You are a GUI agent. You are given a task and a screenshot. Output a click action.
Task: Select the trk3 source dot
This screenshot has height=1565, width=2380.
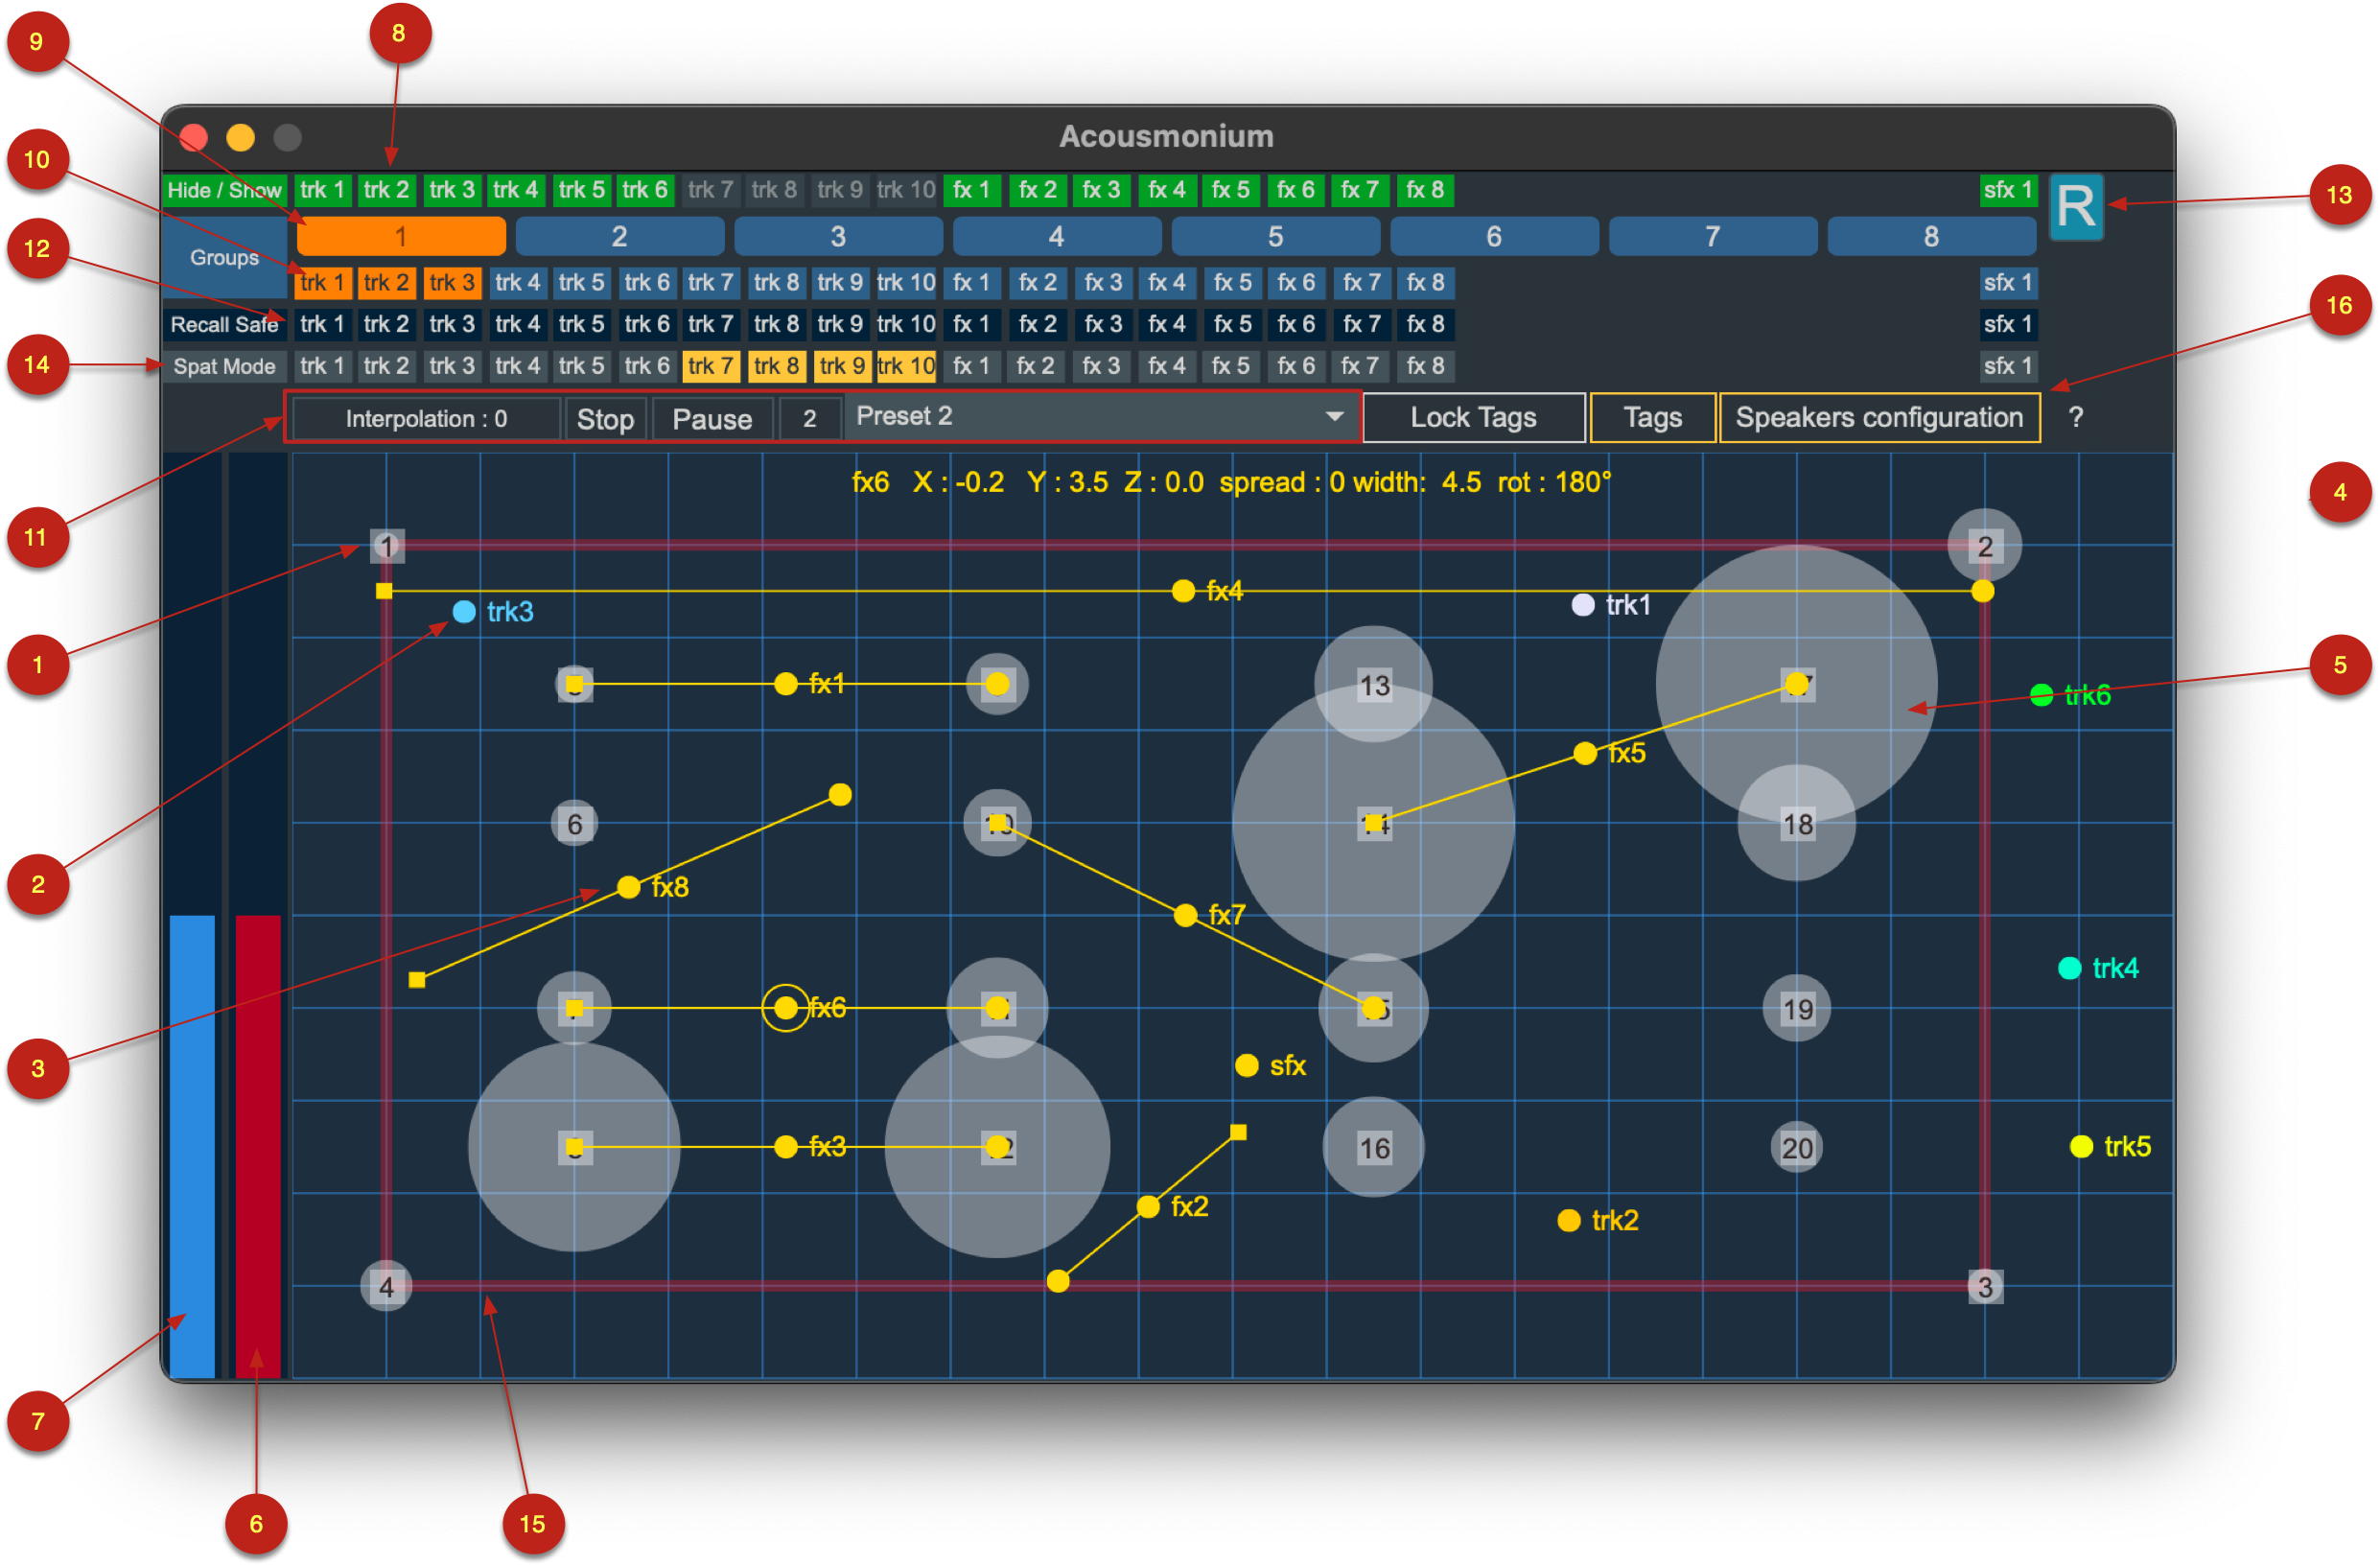click(464, 611)
